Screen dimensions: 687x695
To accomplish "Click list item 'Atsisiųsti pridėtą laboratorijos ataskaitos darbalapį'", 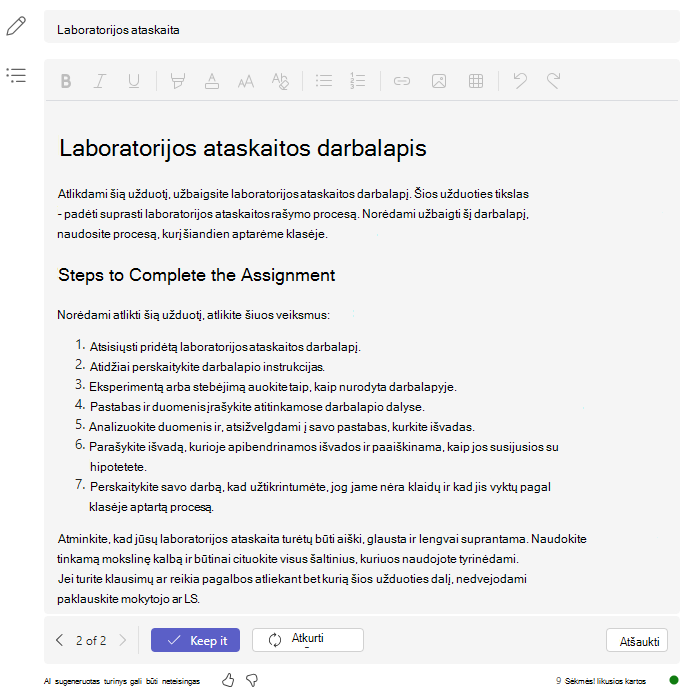I will 225,347.
